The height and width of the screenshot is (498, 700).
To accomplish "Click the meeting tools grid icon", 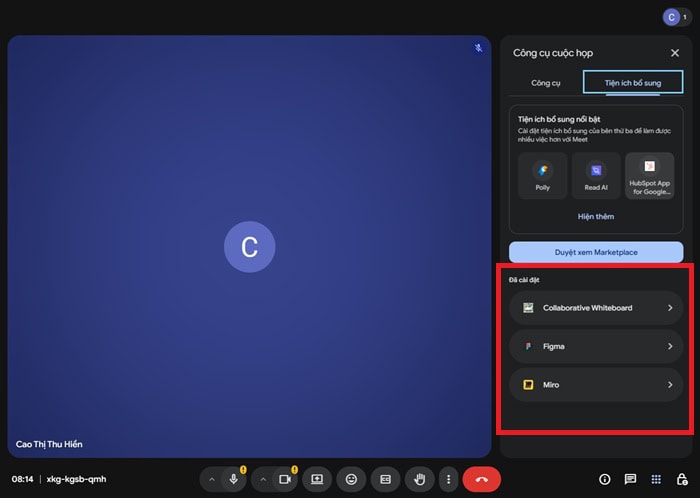I will [x=656, y=480].
